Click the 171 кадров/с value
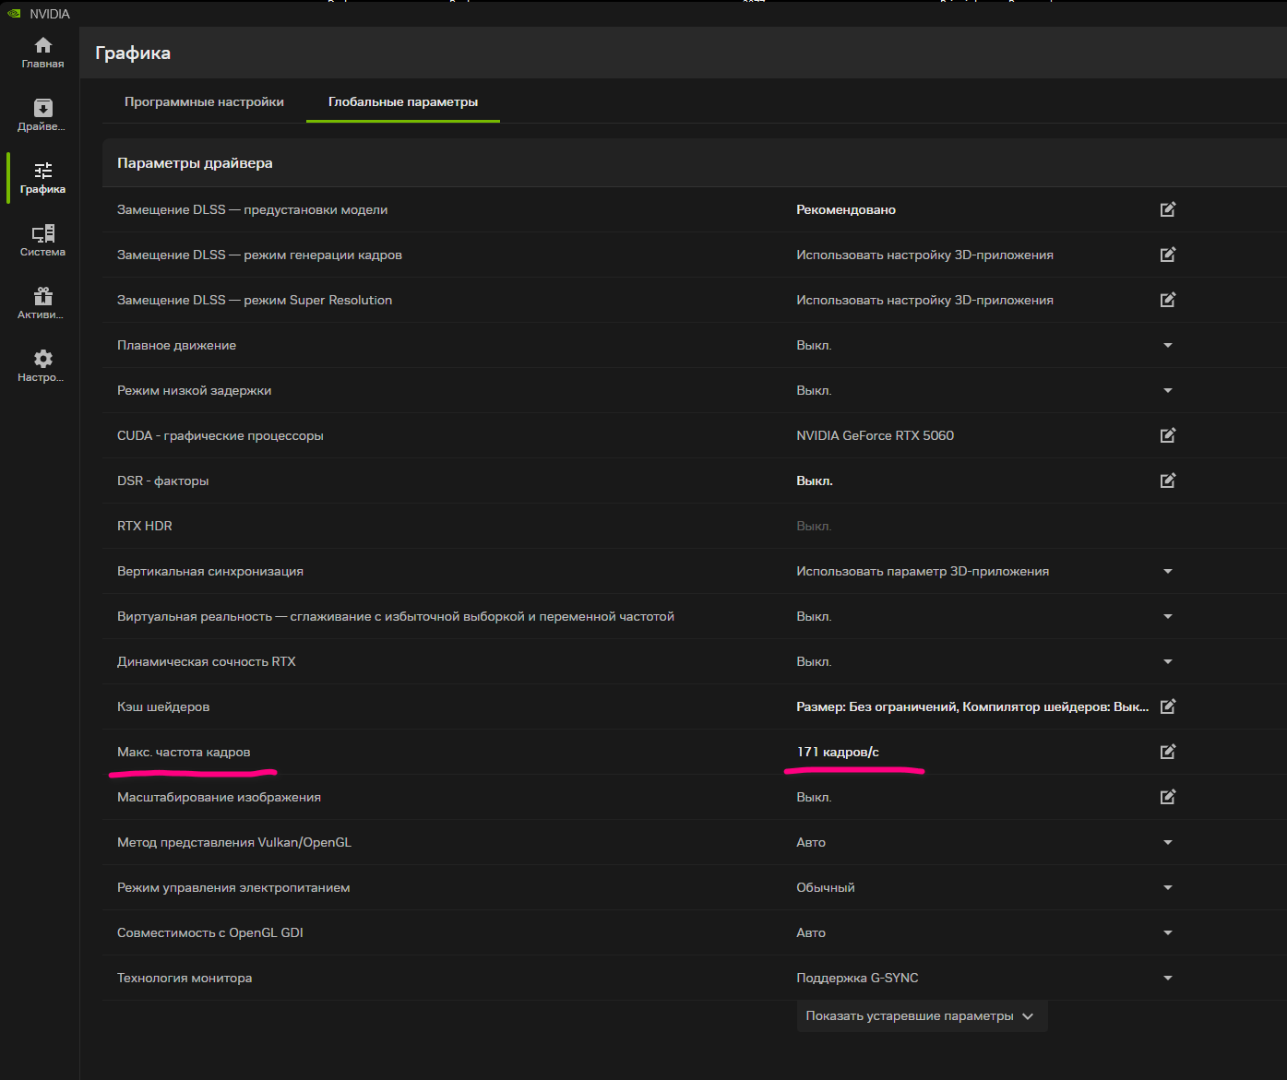The height and width of the screenshot is (1080, 1287). coord(837,752)
